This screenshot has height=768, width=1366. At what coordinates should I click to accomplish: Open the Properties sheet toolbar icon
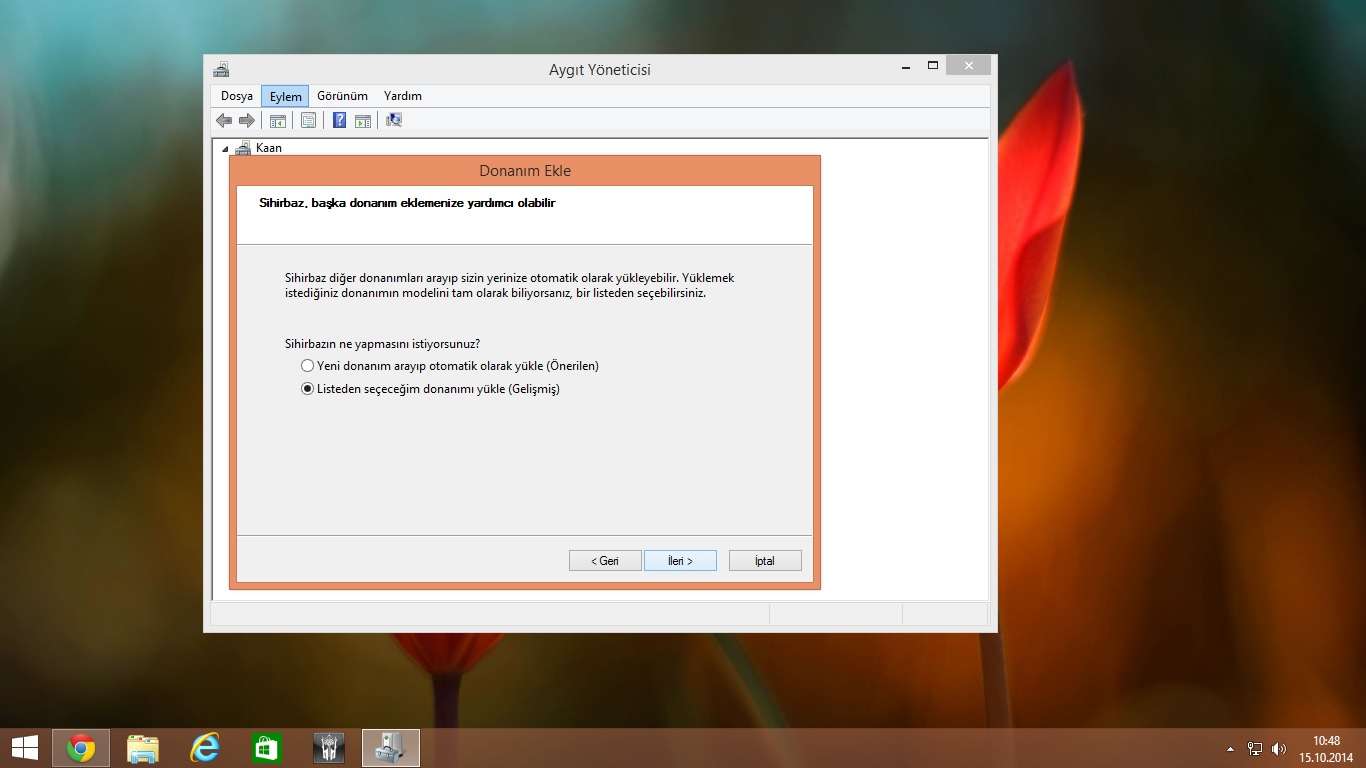308,121
